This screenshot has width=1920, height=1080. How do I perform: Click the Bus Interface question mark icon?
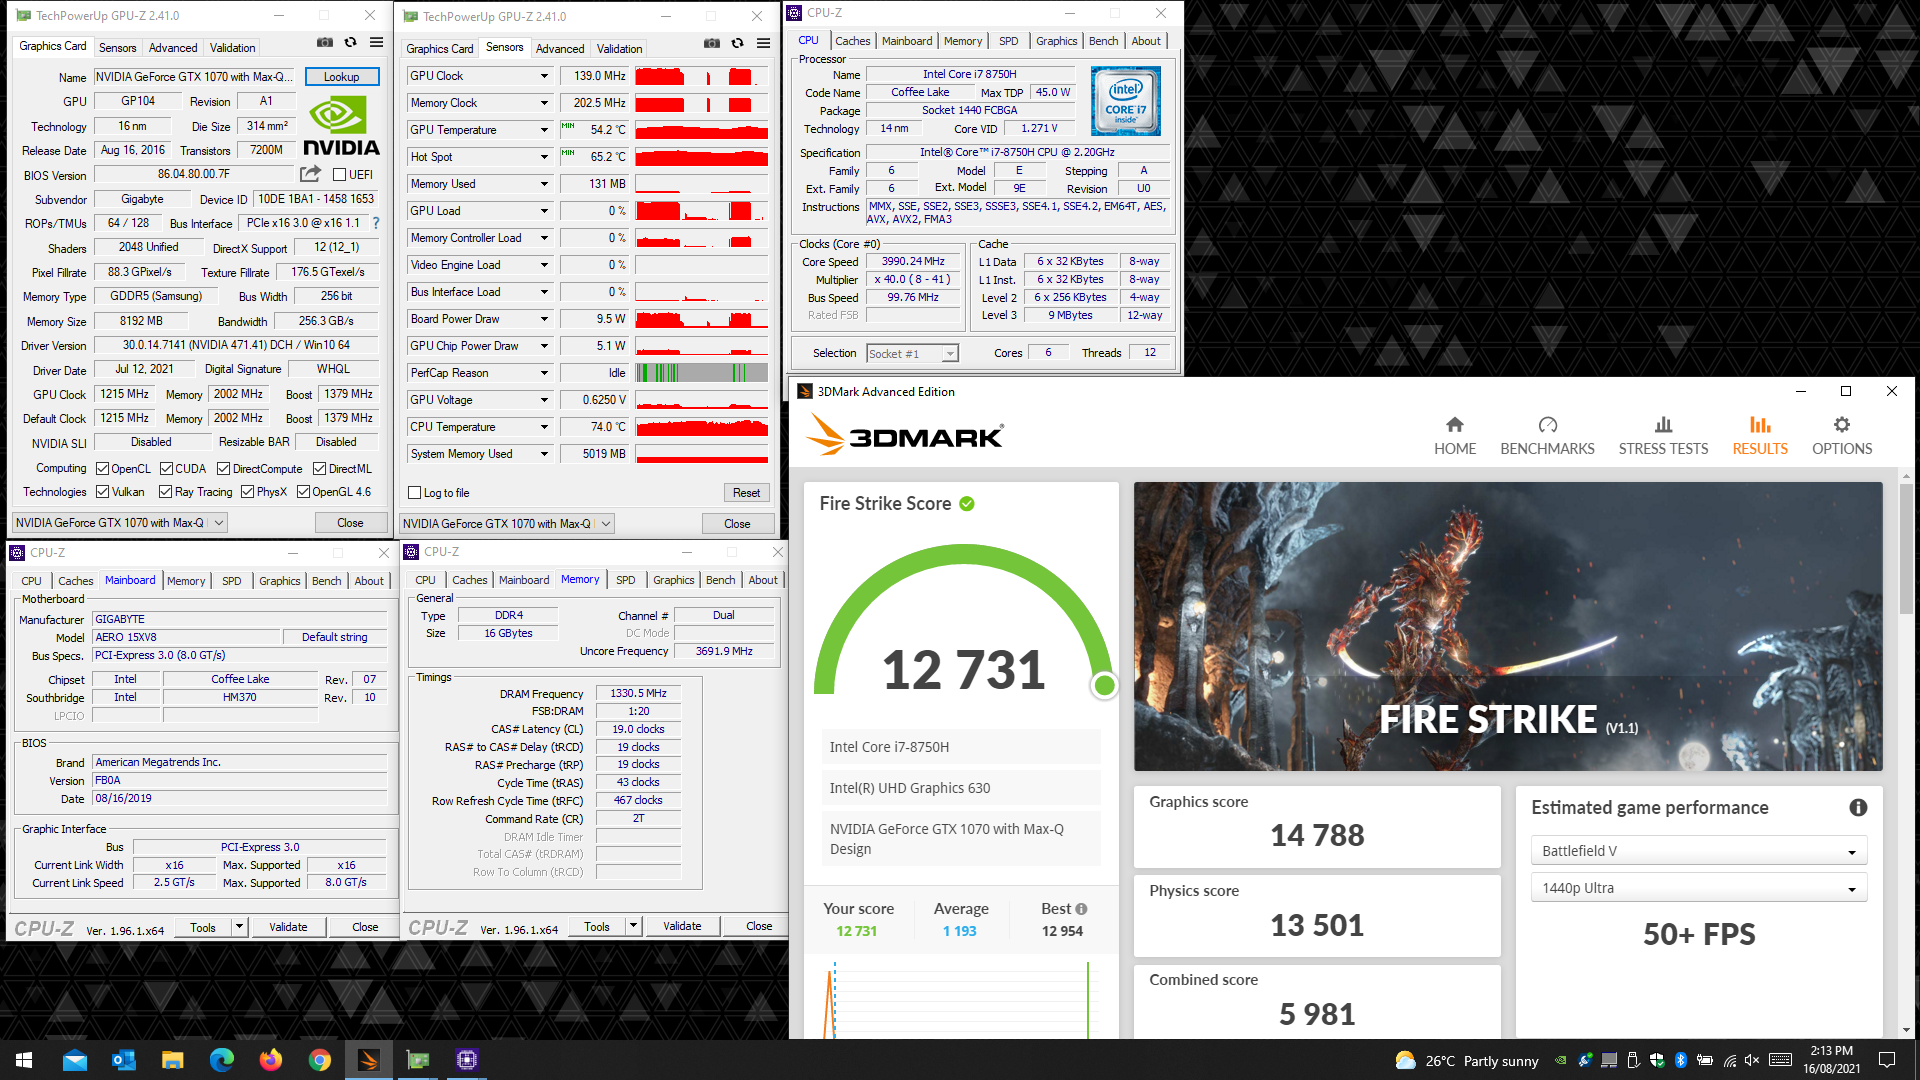tap(376, 223)
